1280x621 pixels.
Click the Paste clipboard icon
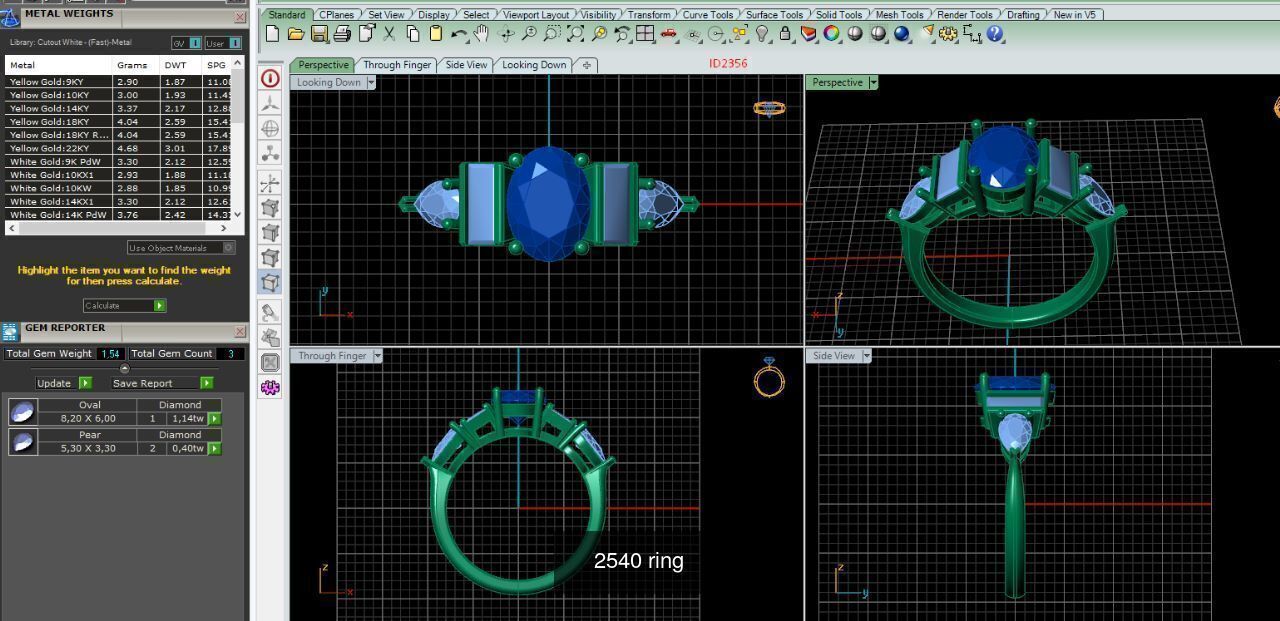click(x=435, y=34)
